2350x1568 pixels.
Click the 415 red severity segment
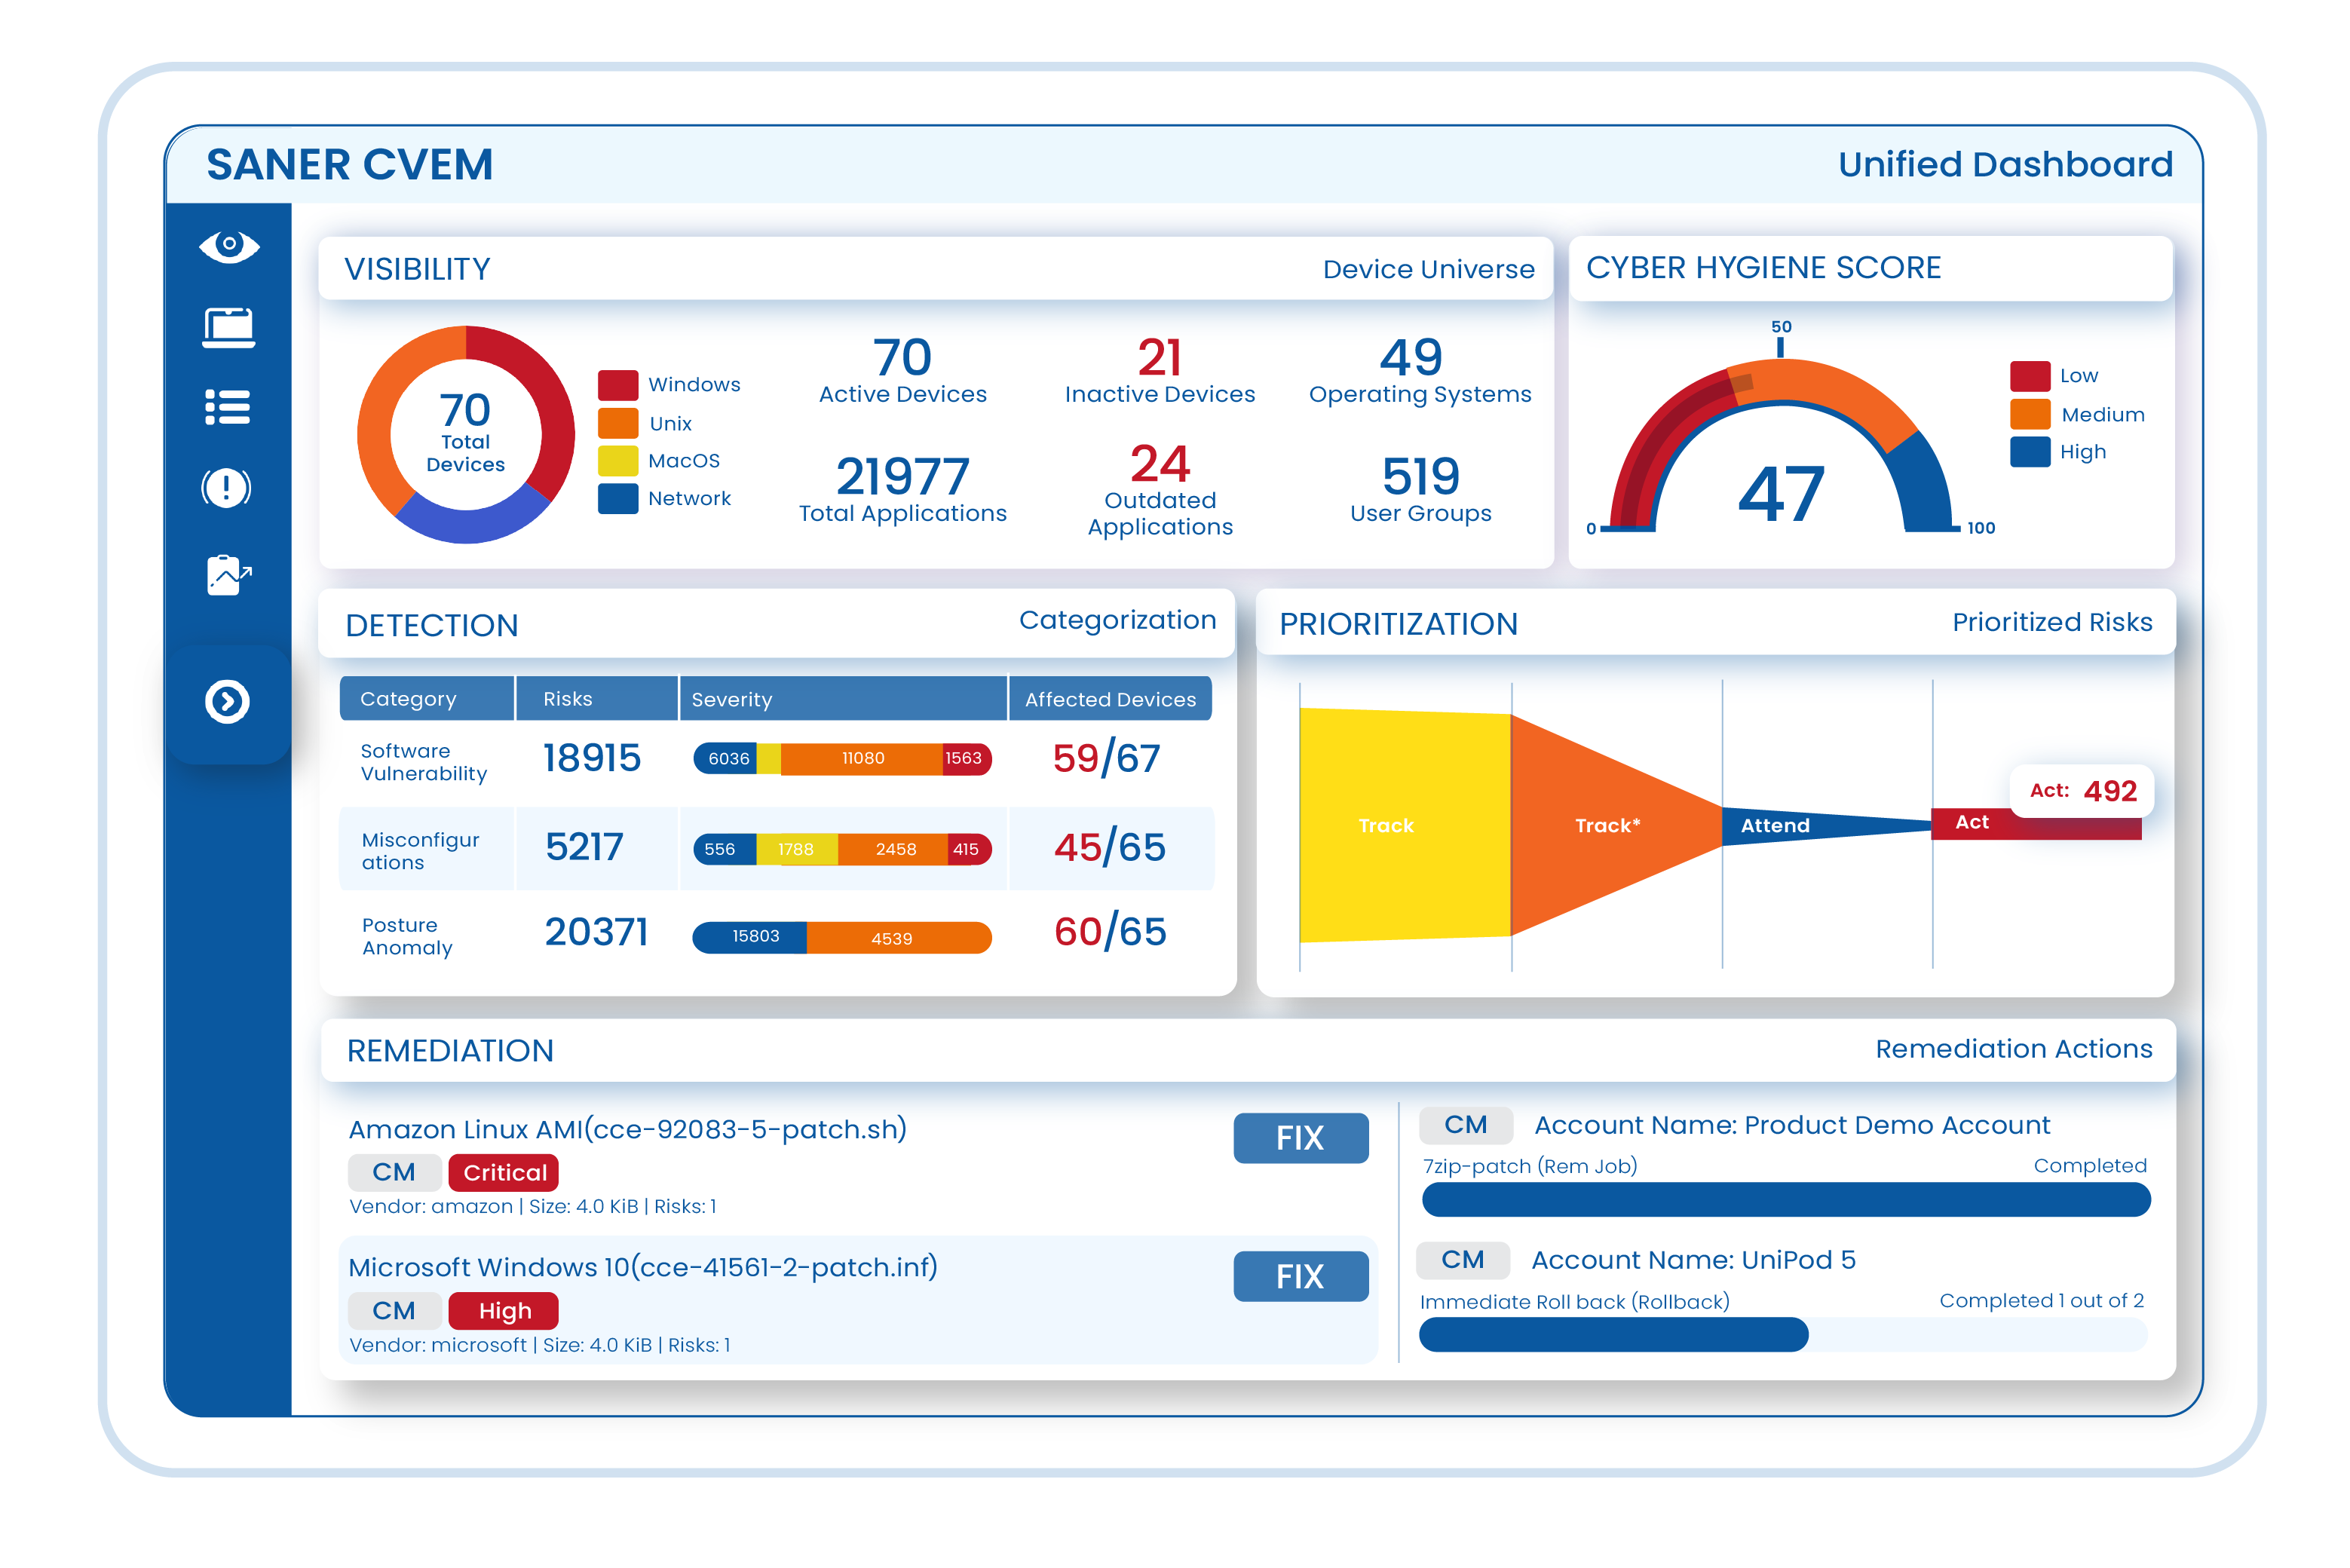969,850
